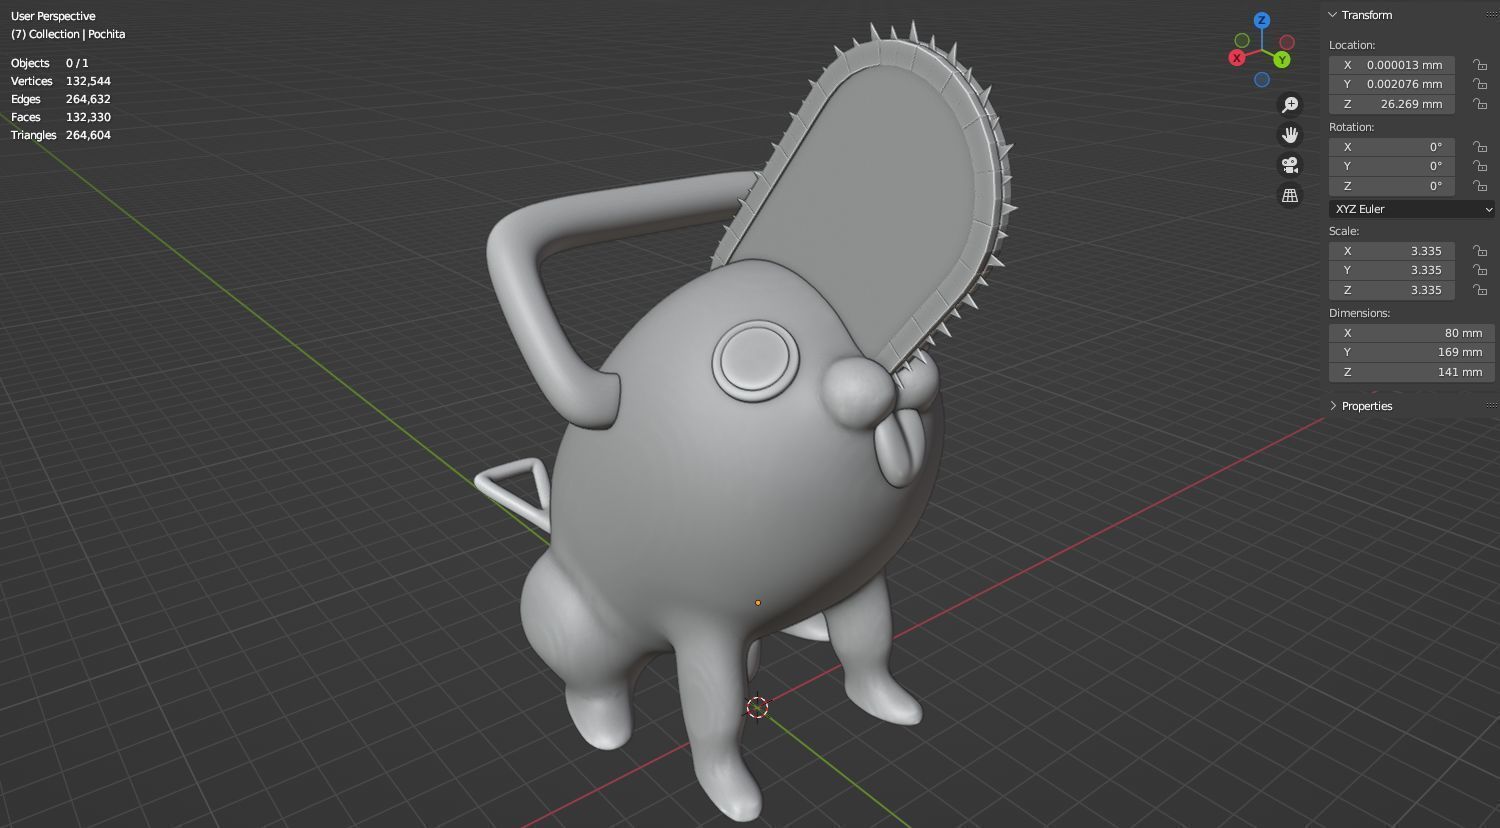Click the negative Z axis gizmo ball
The image size is (1500, 828).
pyautogui.click(x=1262, y=80)
